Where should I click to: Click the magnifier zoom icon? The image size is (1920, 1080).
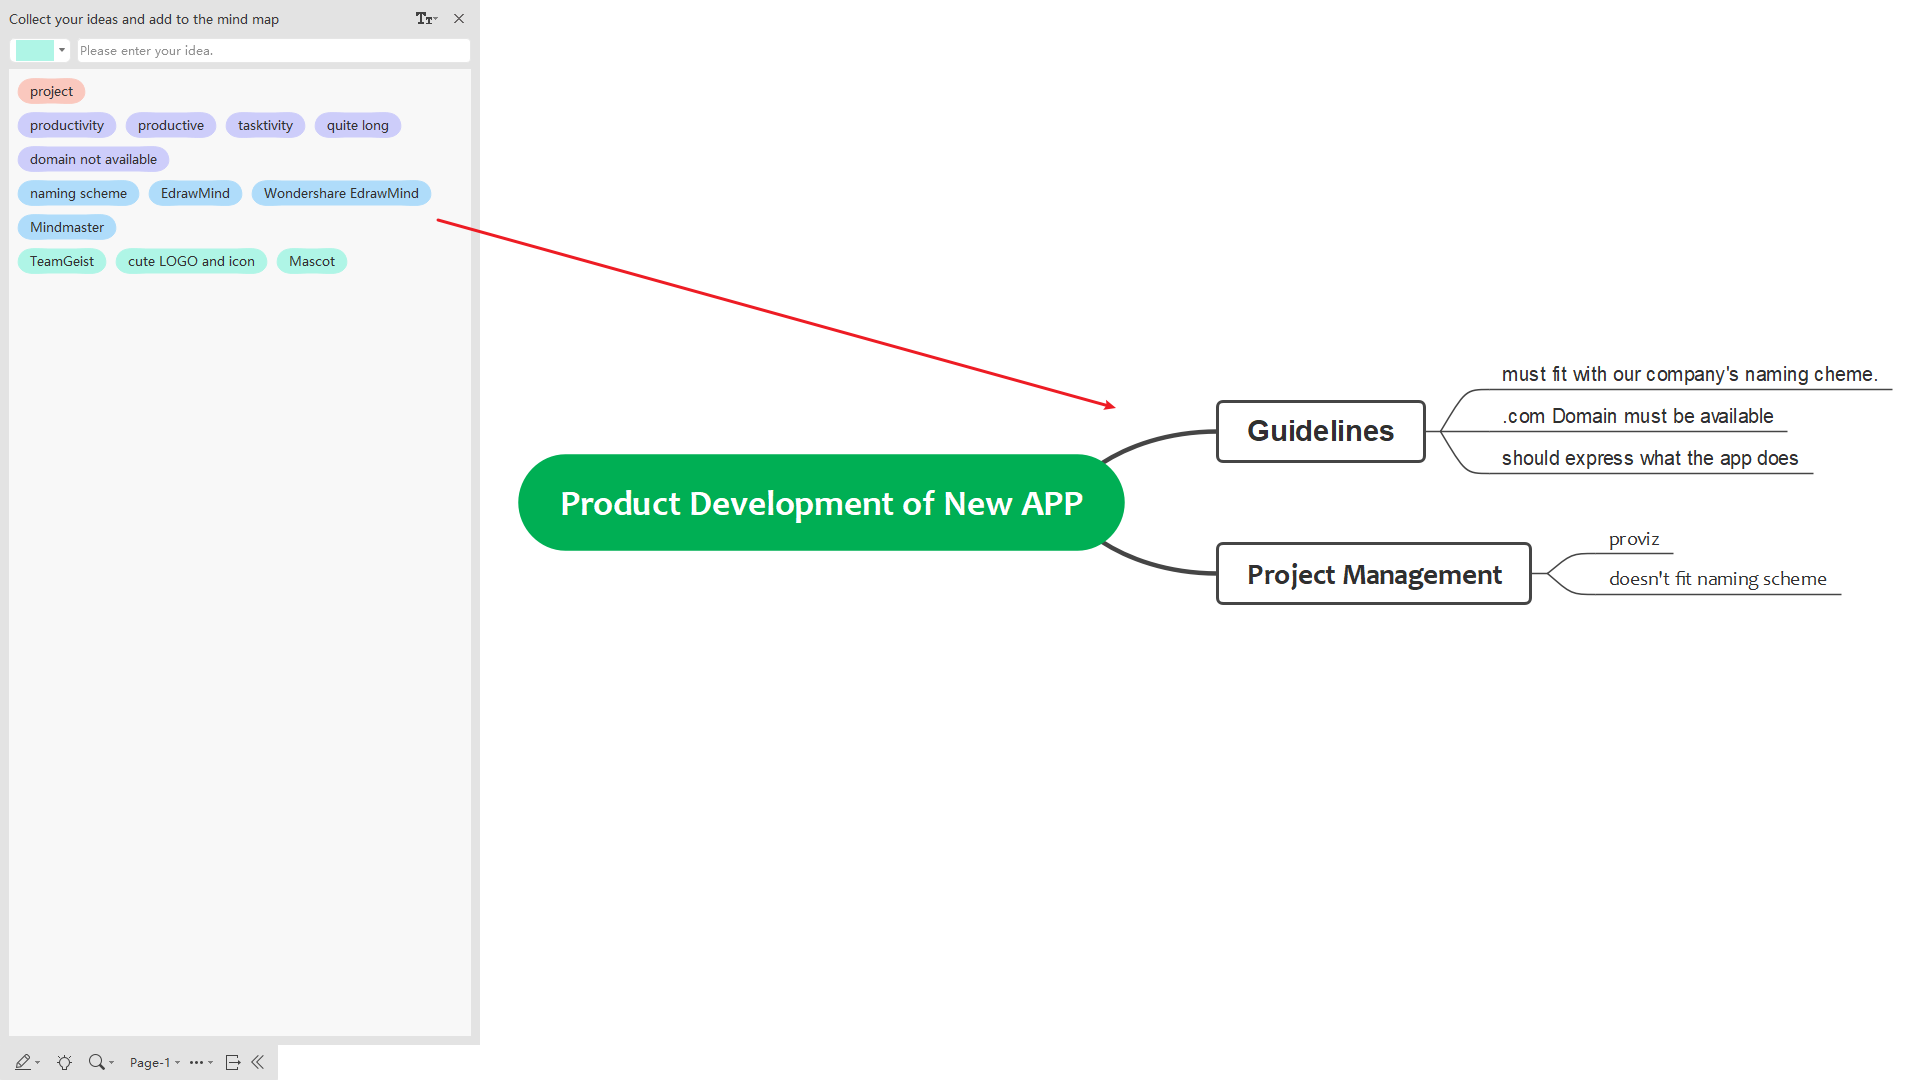click(96, 1062)
